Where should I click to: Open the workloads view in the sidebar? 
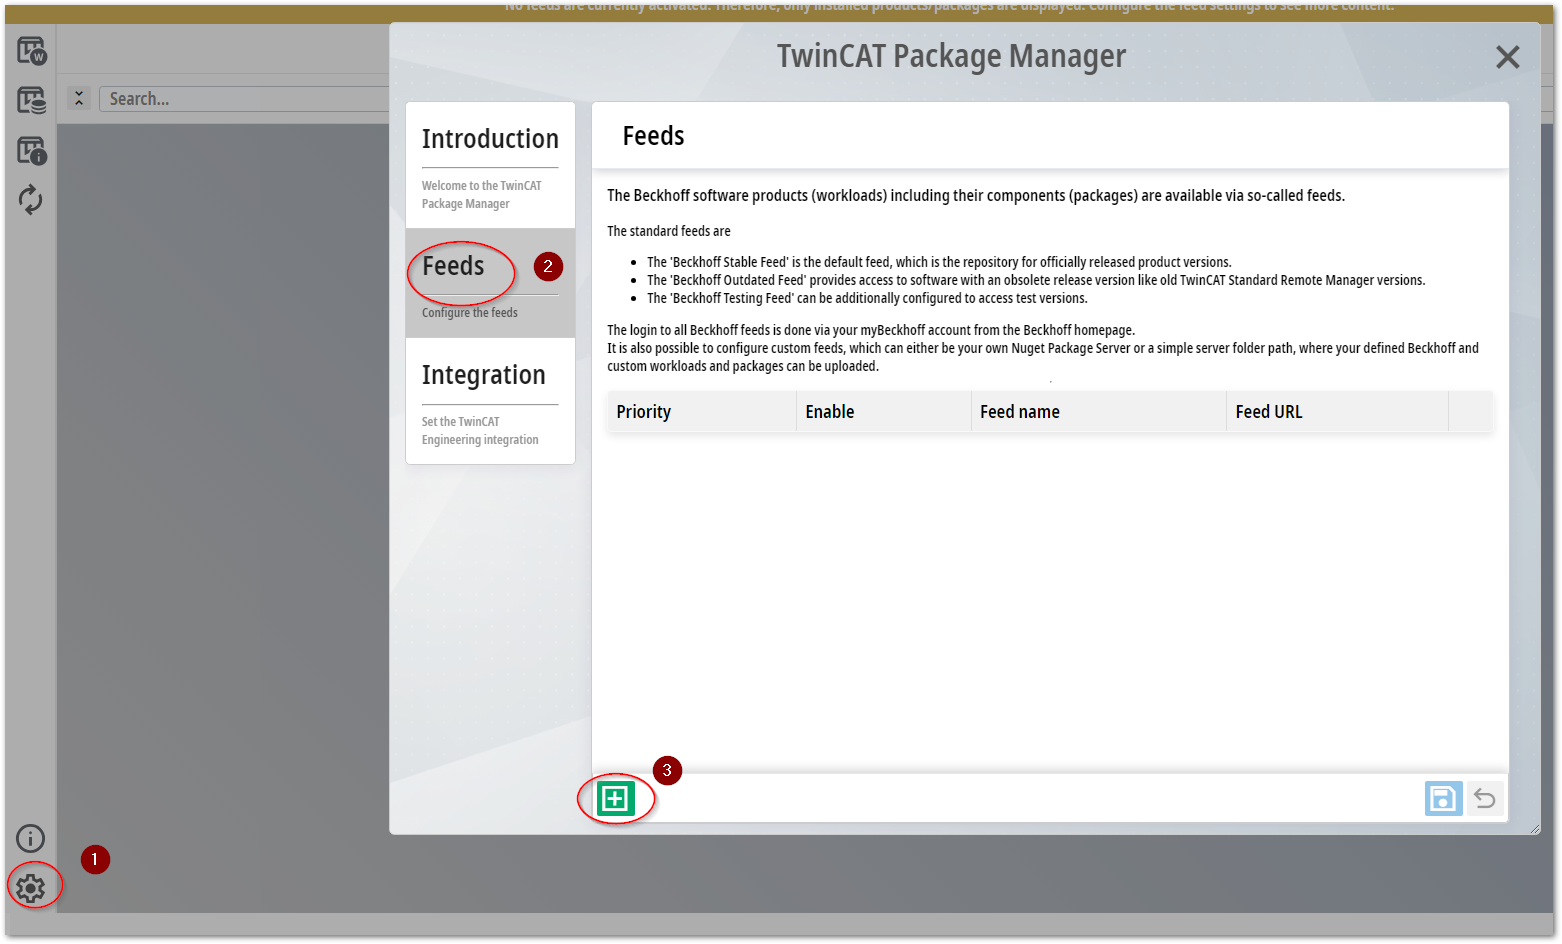click(31, 50)
